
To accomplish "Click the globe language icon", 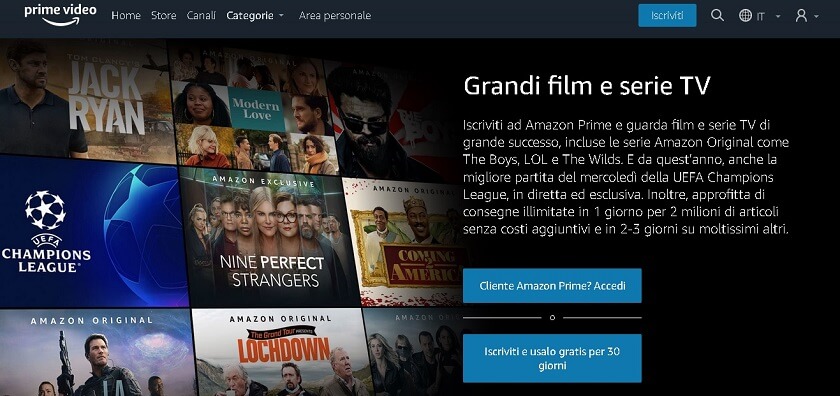I will coord(745,16).
